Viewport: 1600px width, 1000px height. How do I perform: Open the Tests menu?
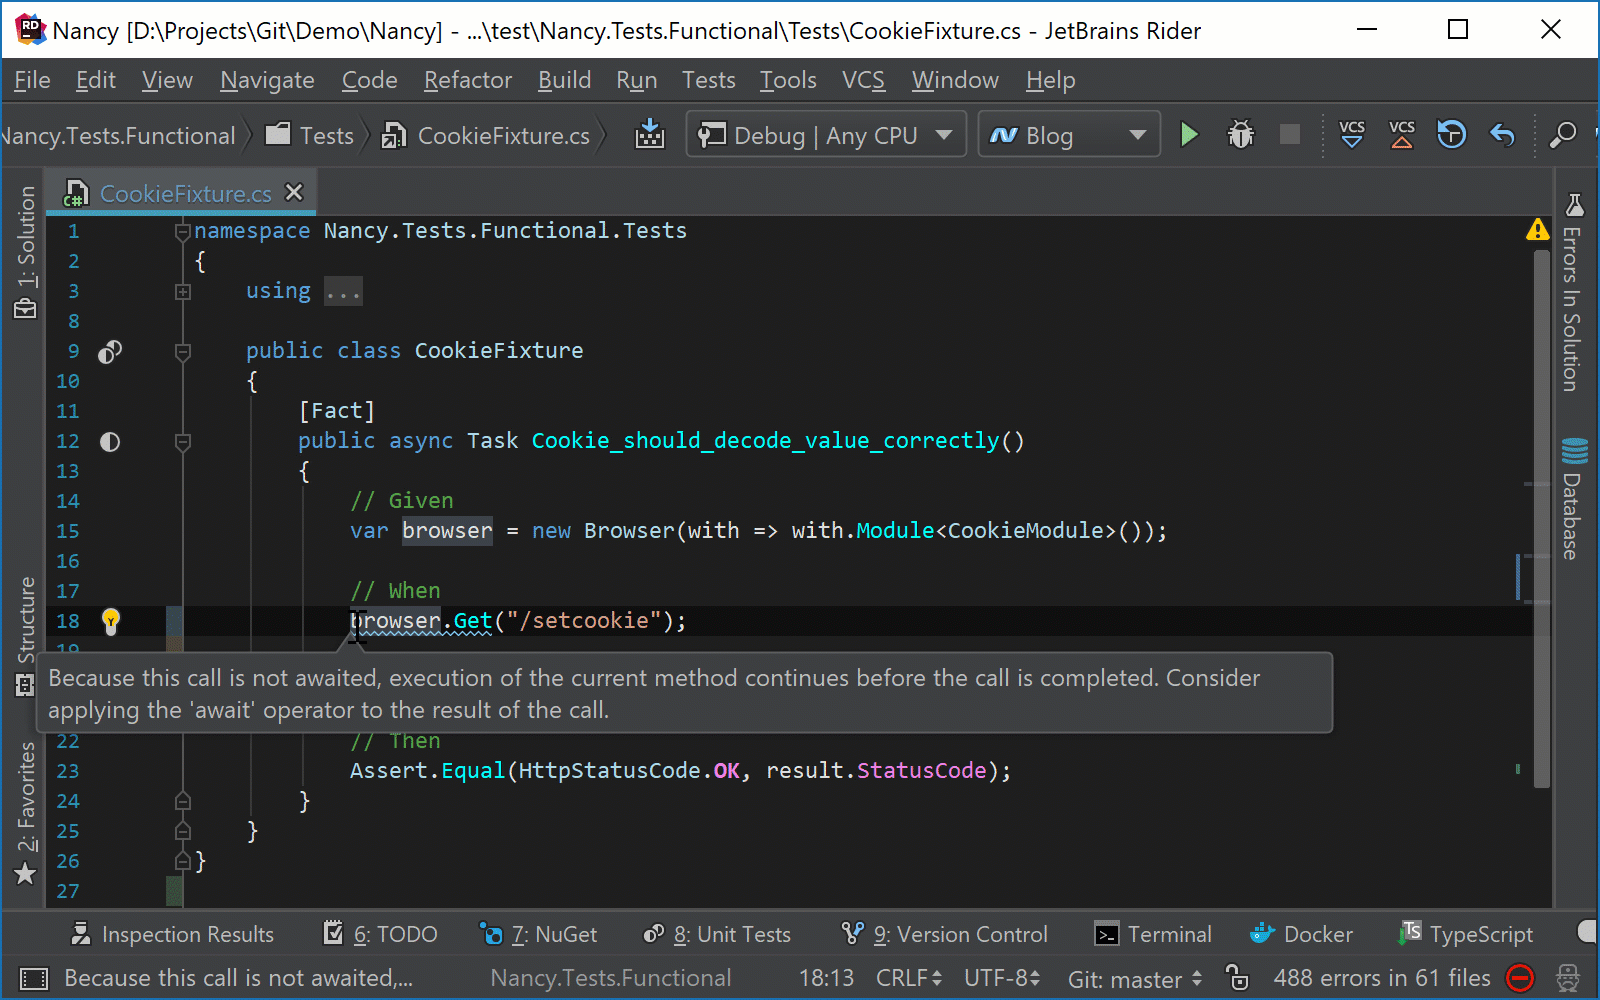708,80
